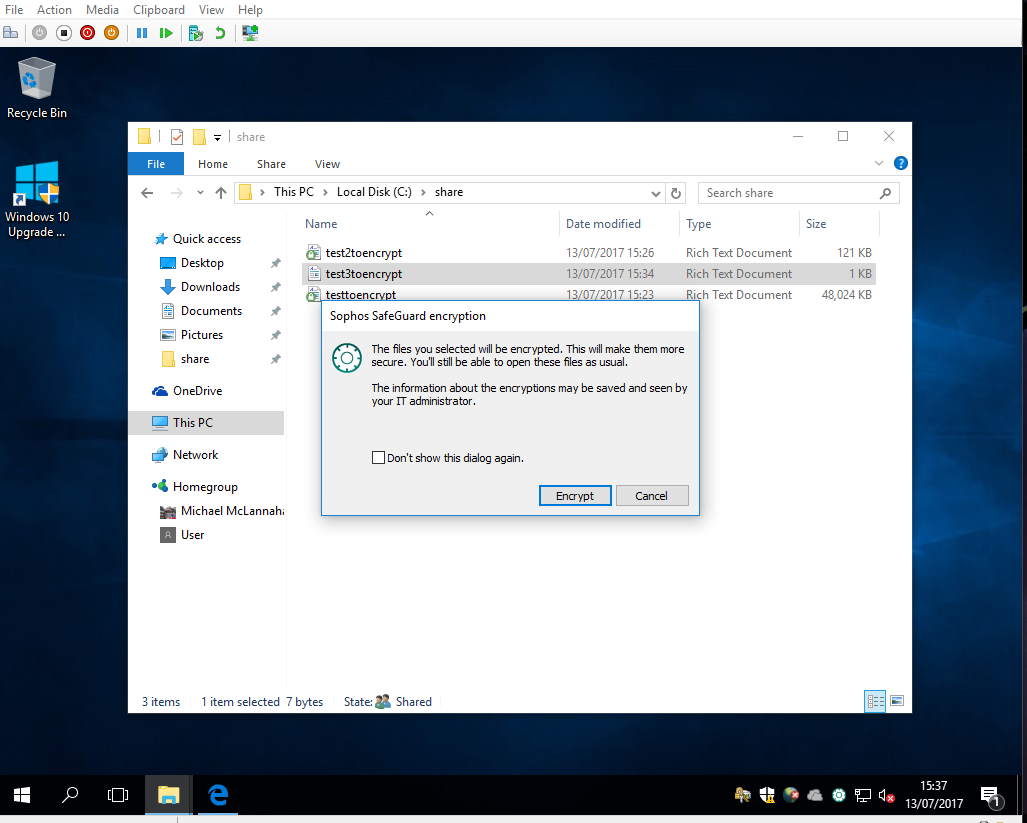The width and height of the screenshot is (1027, 823).
Task: Switch to the Explorer View ribbon tab
Action: pos(327,164)
